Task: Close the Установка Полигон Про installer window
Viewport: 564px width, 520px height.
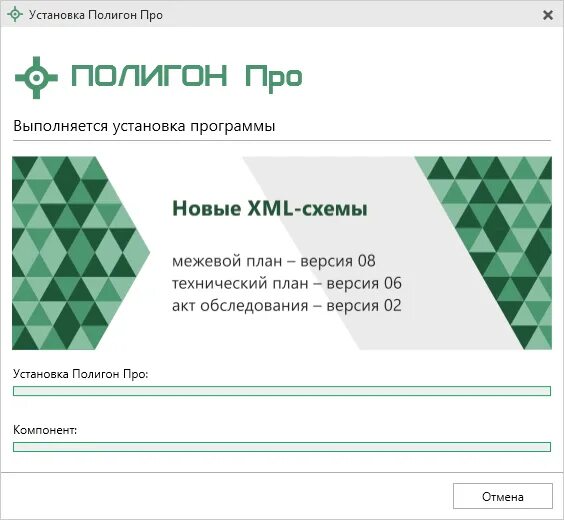Action: click(548, 15)
